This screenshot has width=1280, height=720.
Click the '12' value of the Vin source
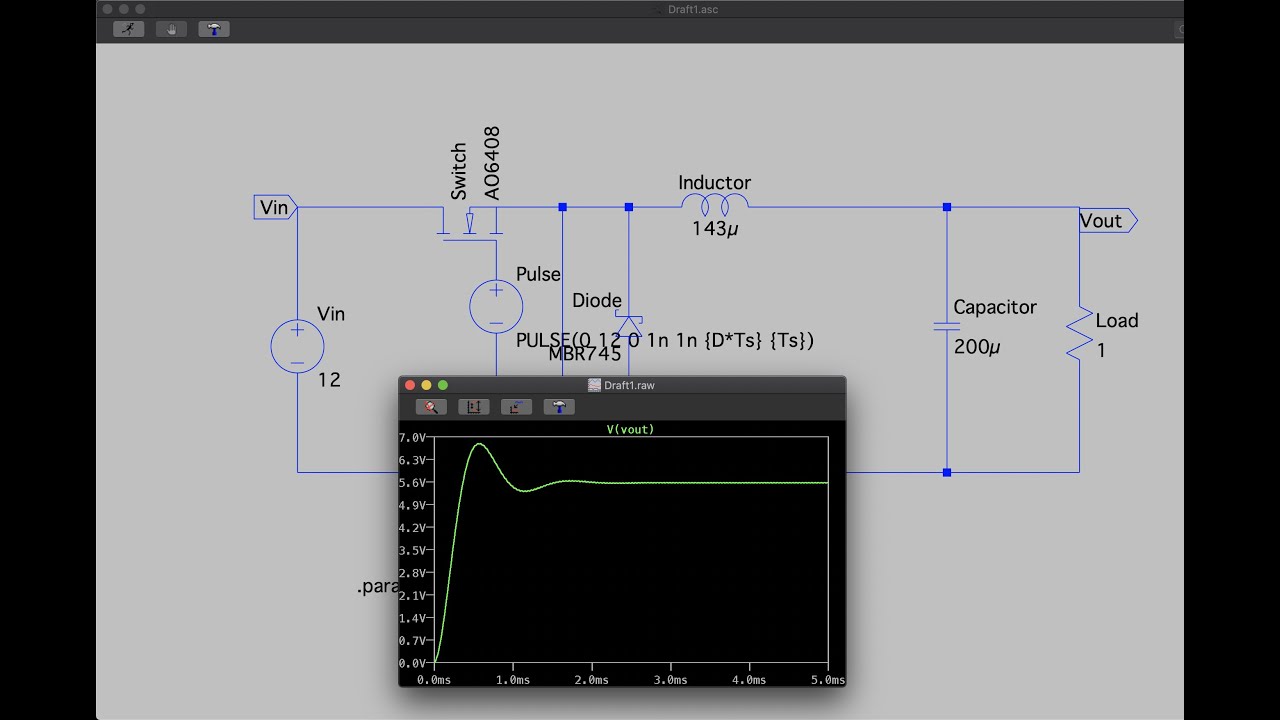pos(330,380)
